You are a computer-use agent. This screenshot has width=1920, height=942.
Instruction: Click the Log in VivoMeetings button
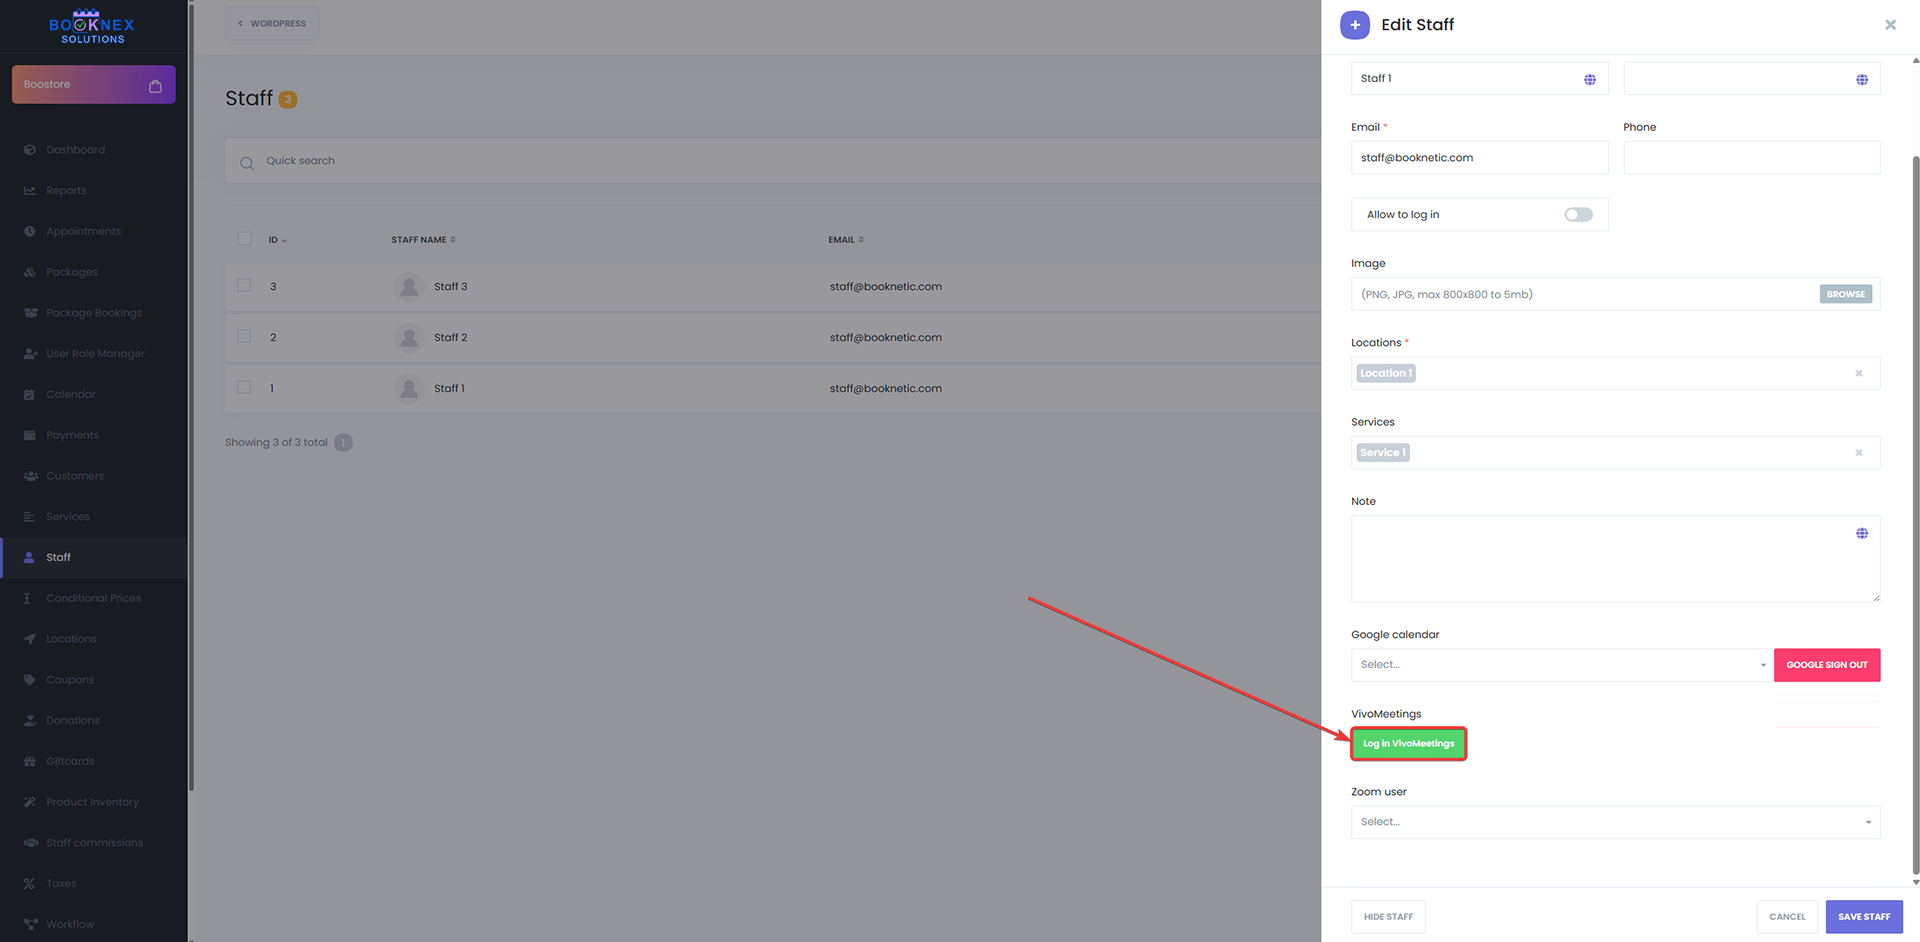tap(1408, 744)
